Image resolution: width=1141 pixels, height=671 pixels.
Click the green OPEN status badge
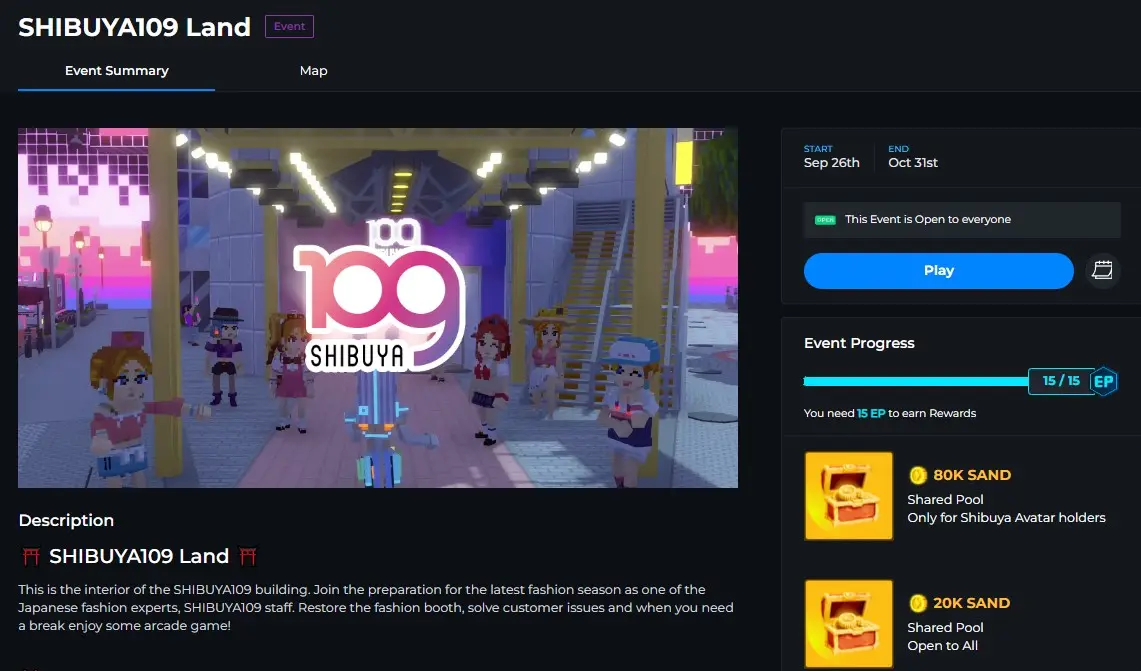[x=824, y=220]
